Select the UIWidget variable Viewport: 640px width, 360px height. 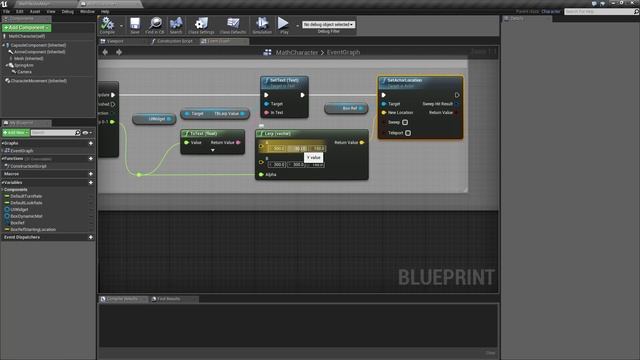tap(20, 209)
